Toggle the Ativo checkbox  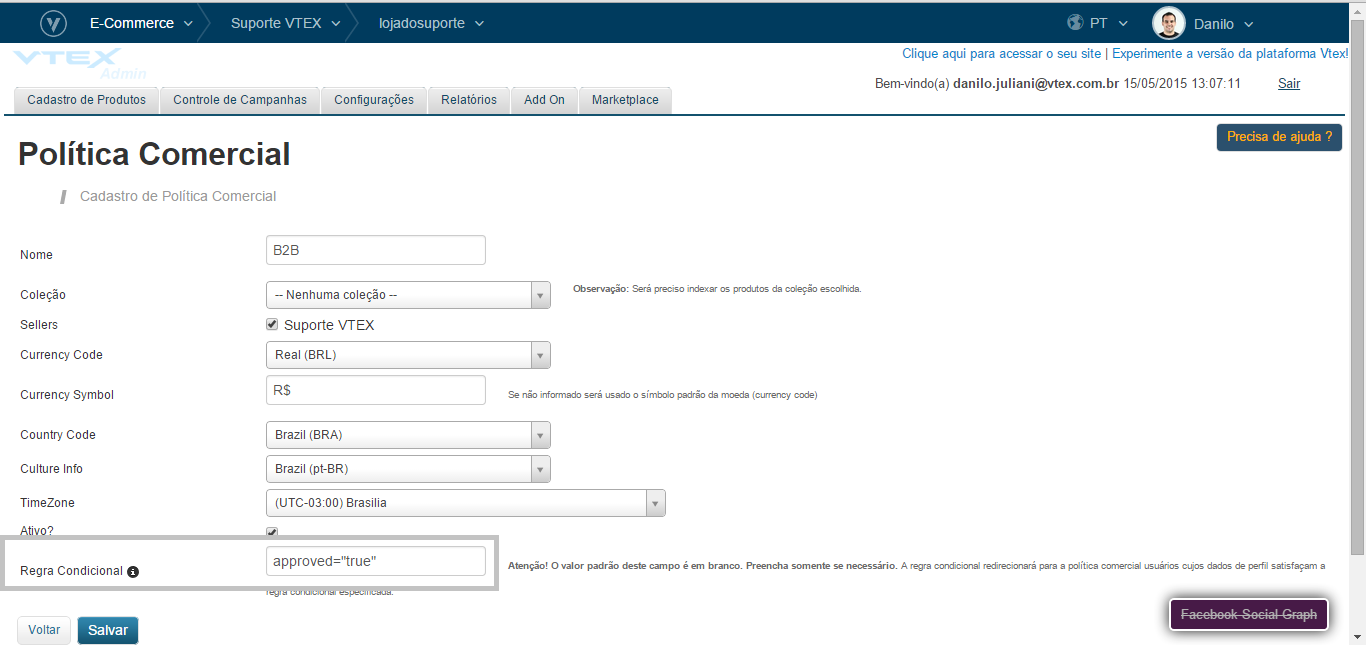[x=272, y=532]
